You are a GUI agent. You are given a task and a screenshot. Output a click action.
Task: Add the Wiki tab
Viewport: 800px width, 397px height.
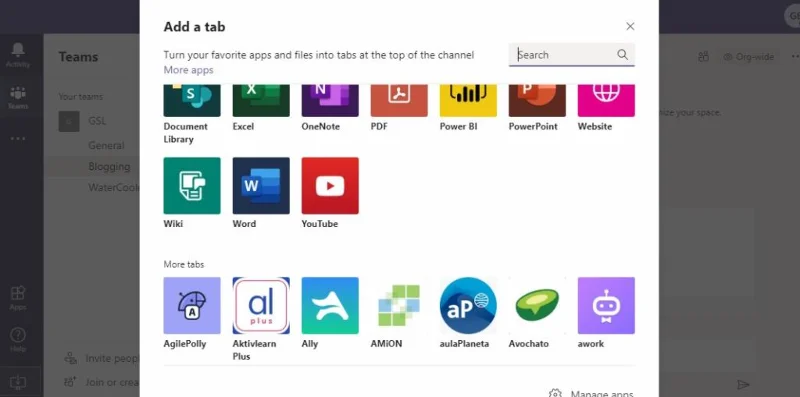tap(192, 186)
